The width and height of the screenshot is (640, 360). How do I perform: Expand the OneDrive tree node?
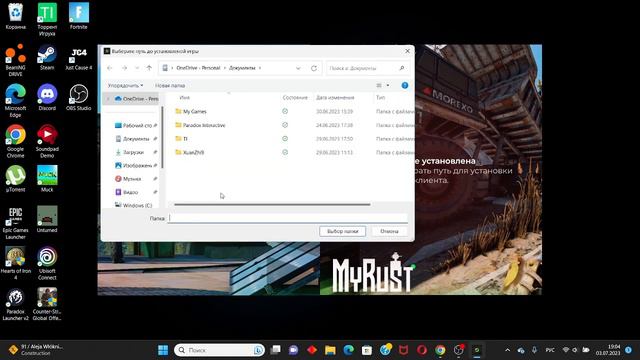(x=108, y=99)
